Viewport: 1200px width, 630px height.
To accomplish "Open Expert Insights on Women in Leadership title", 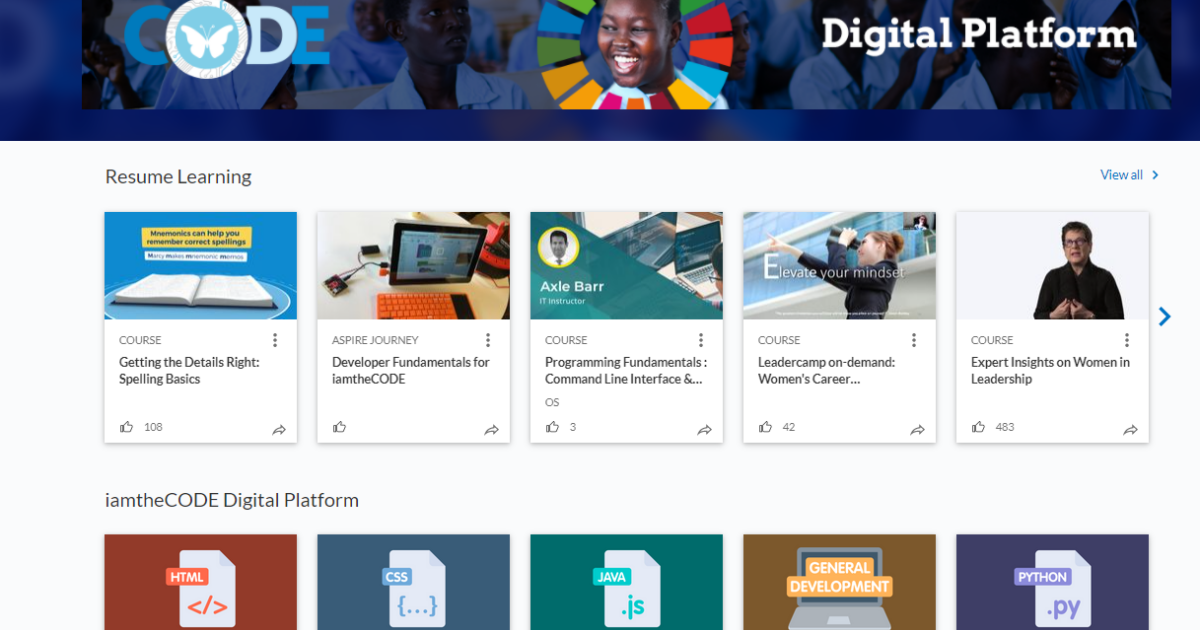I will 1051,371.
